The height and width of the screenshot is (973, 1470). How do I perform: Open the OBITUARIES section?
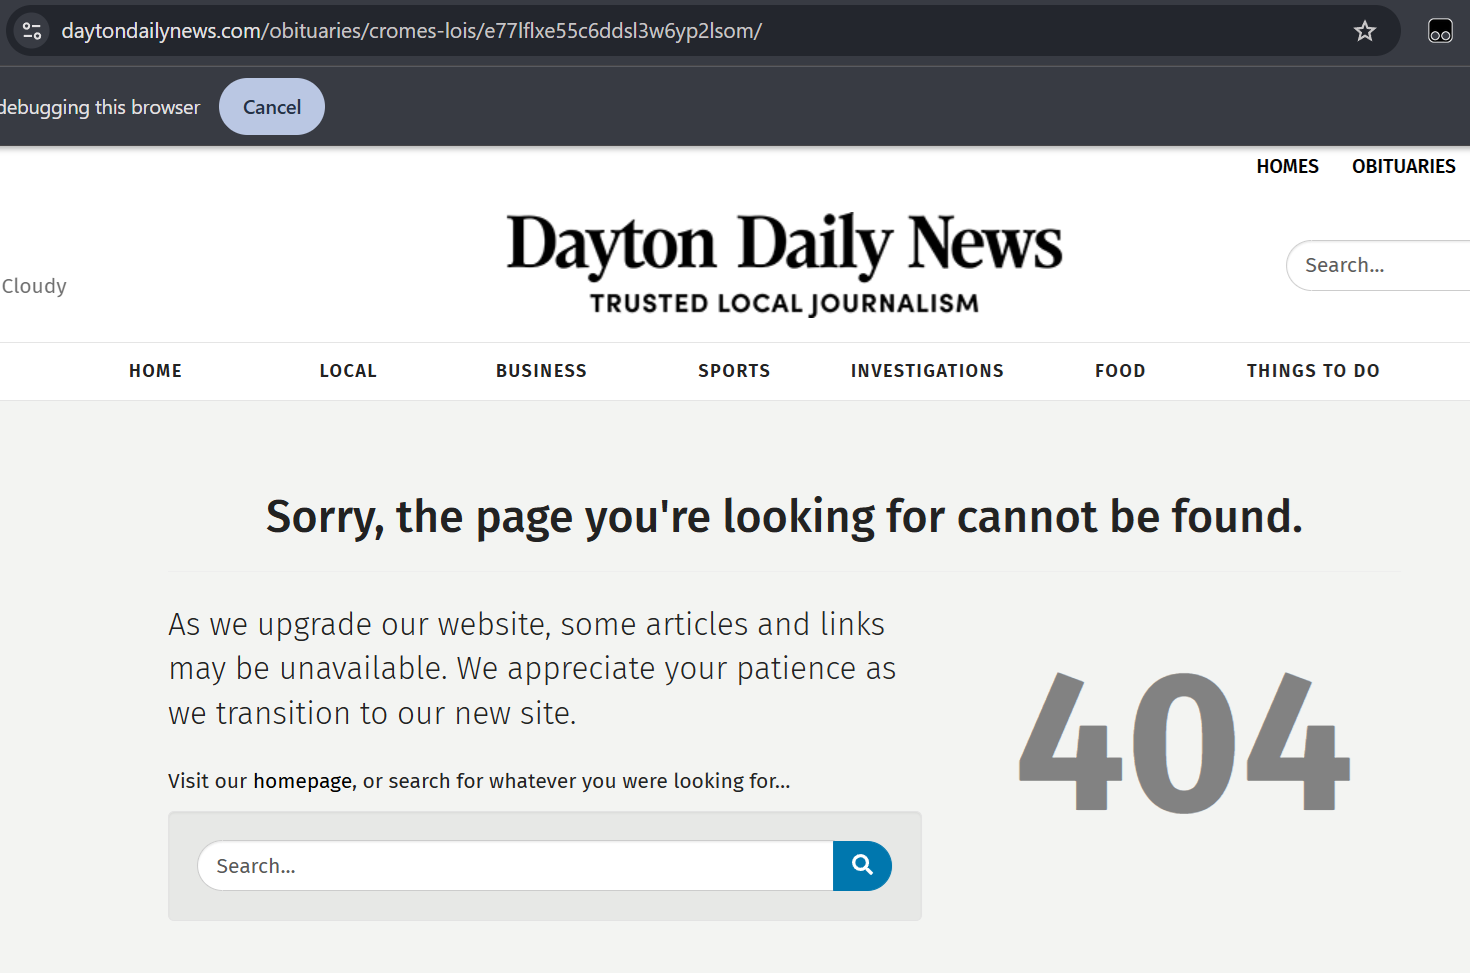tap(1403, 166)
